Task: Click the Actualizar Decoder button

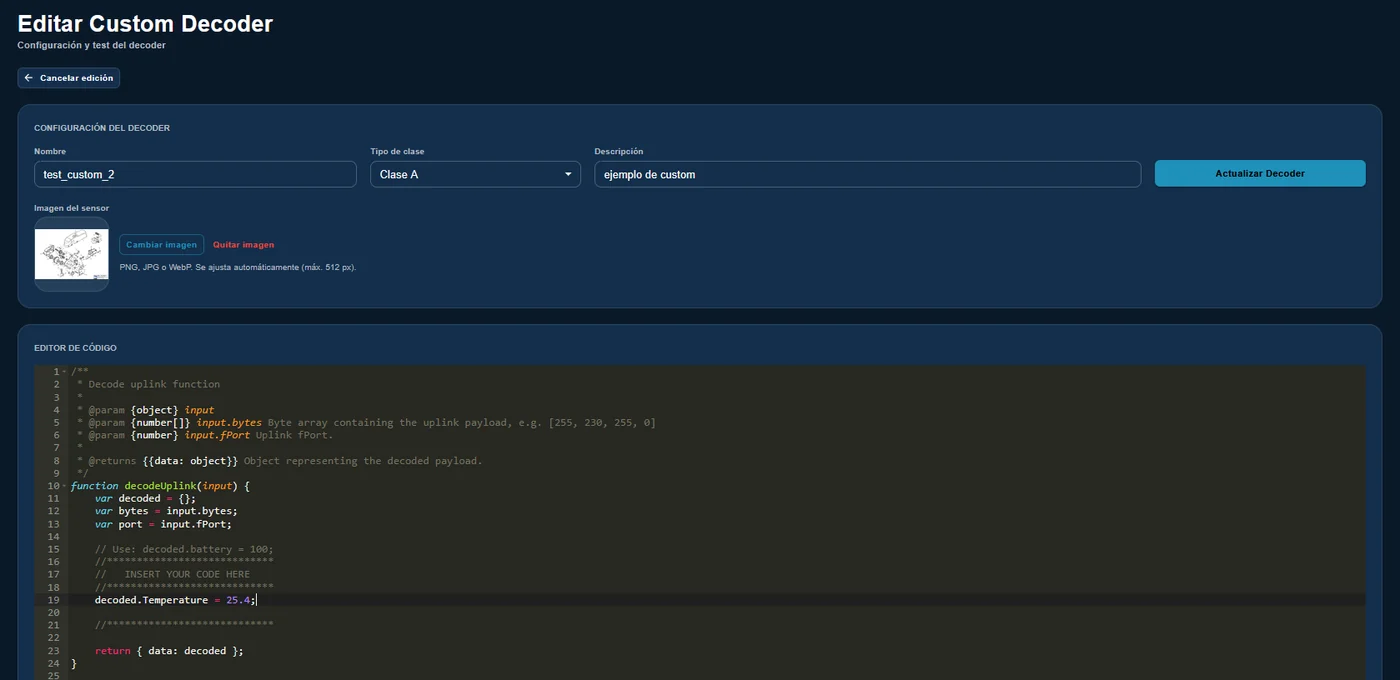Action: [1260, 173]
